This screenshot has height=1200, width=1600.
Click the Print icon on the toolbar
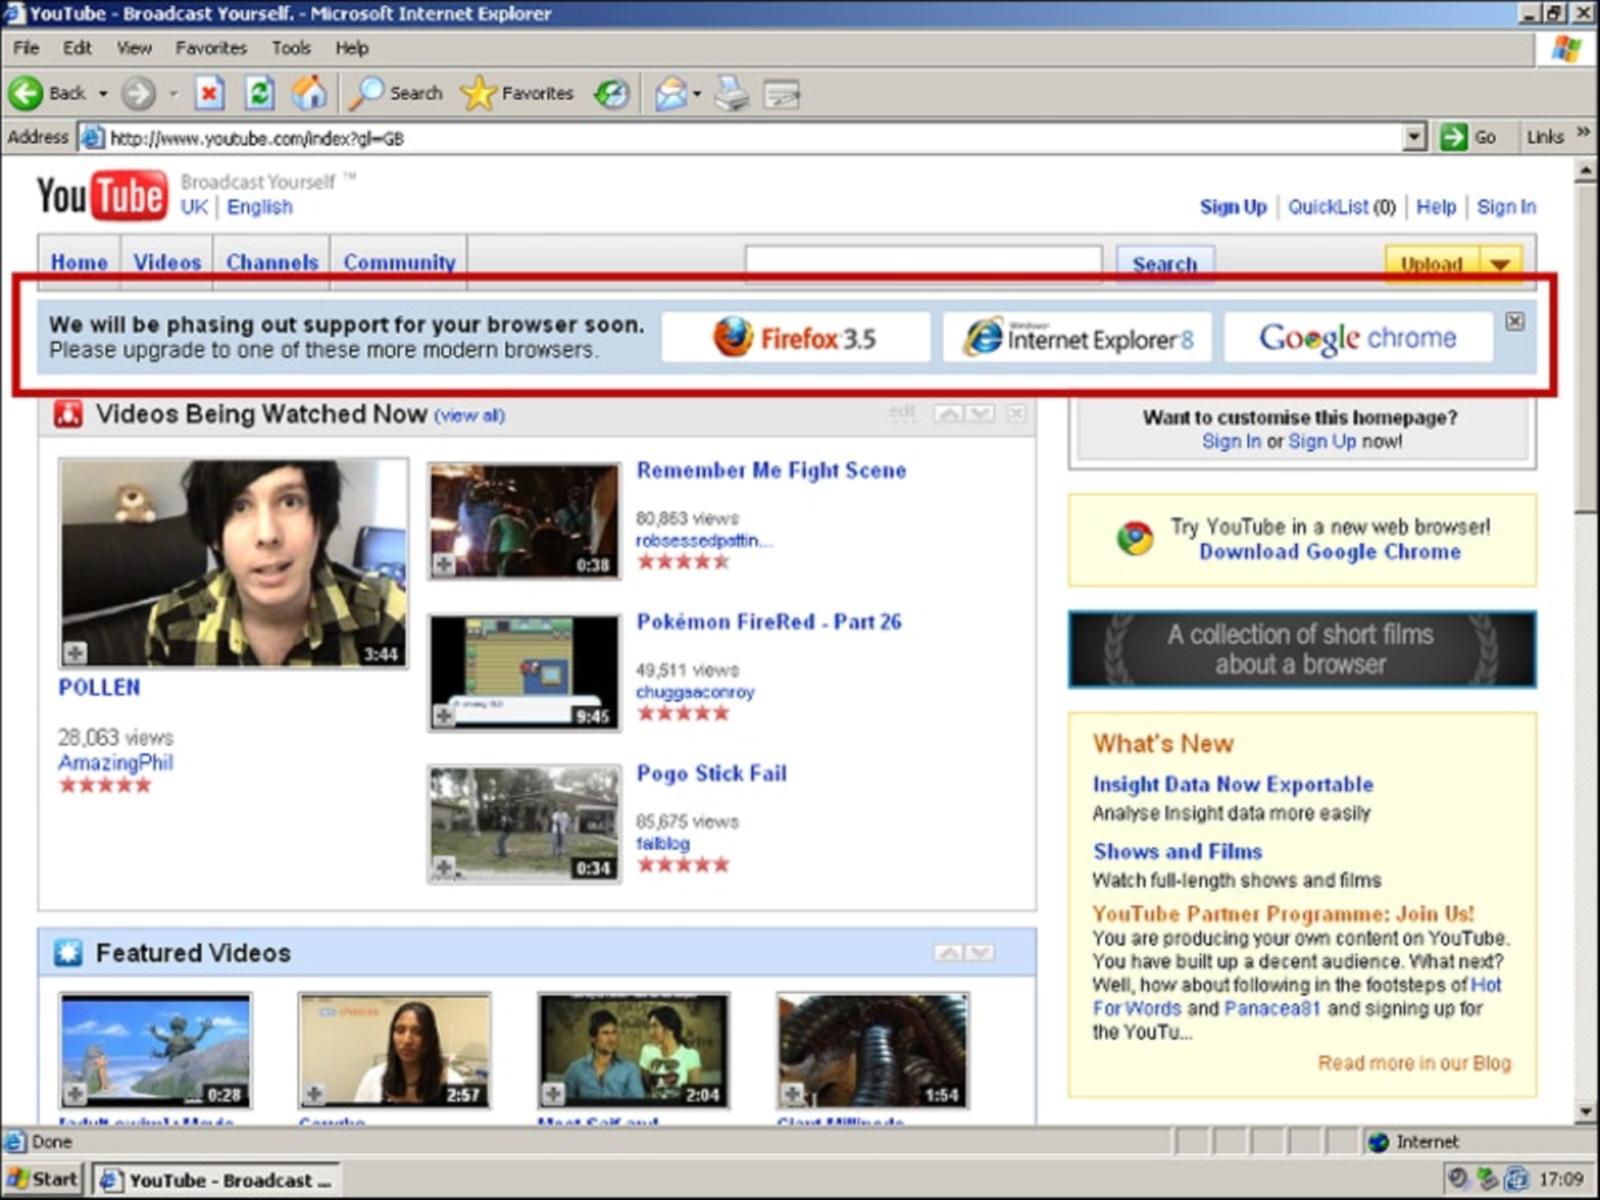pyautogui.click(x=731, y=95)
